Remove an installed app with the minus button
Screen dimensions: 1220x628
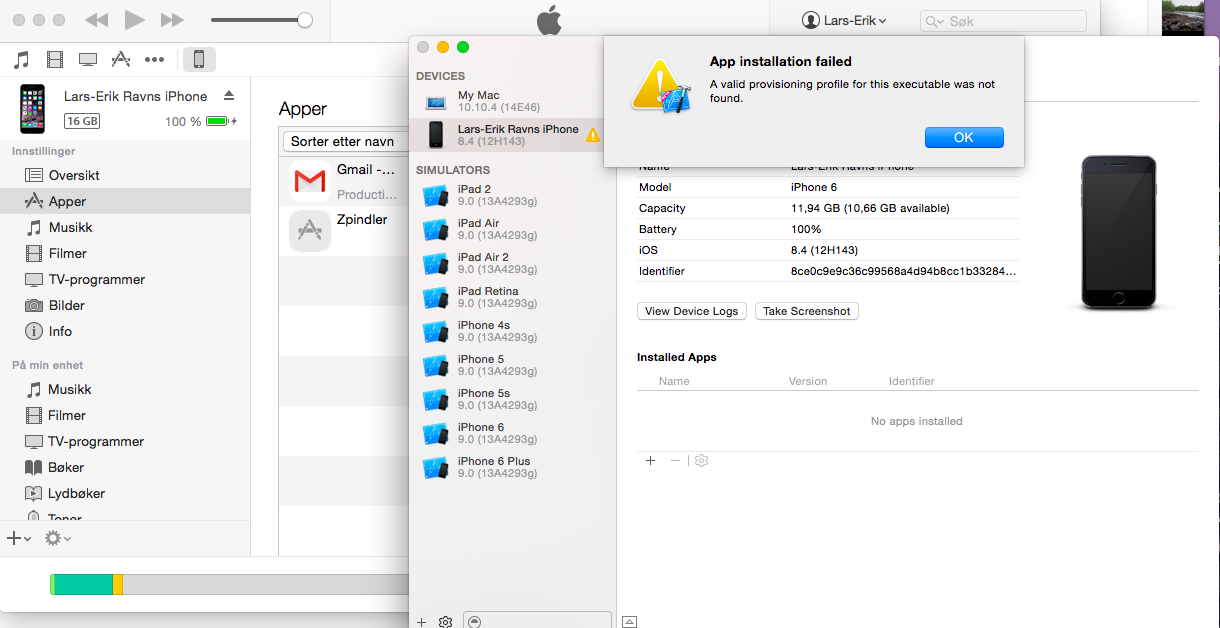(675, 460)
